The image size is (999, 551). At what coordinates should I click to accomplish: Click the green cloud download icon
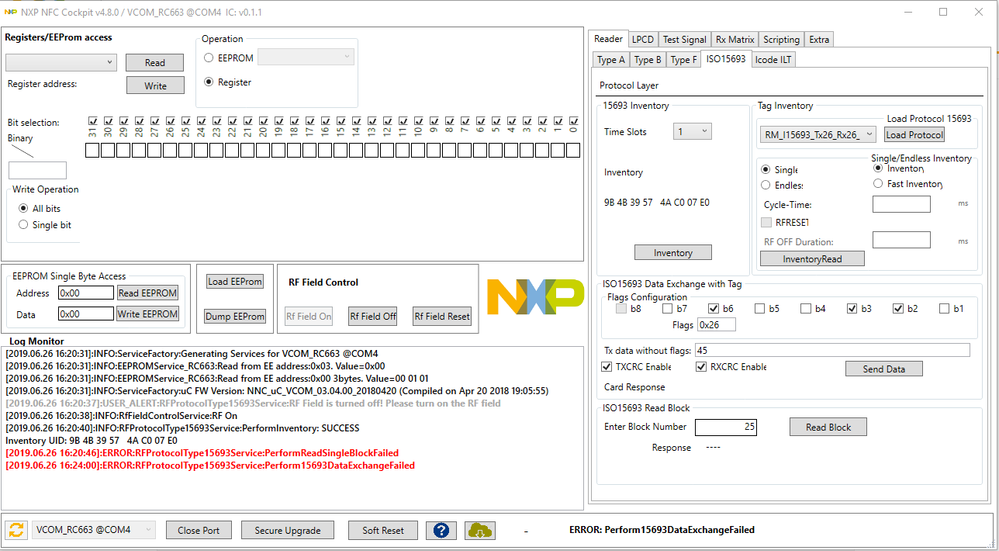click(x=478, y=530)
